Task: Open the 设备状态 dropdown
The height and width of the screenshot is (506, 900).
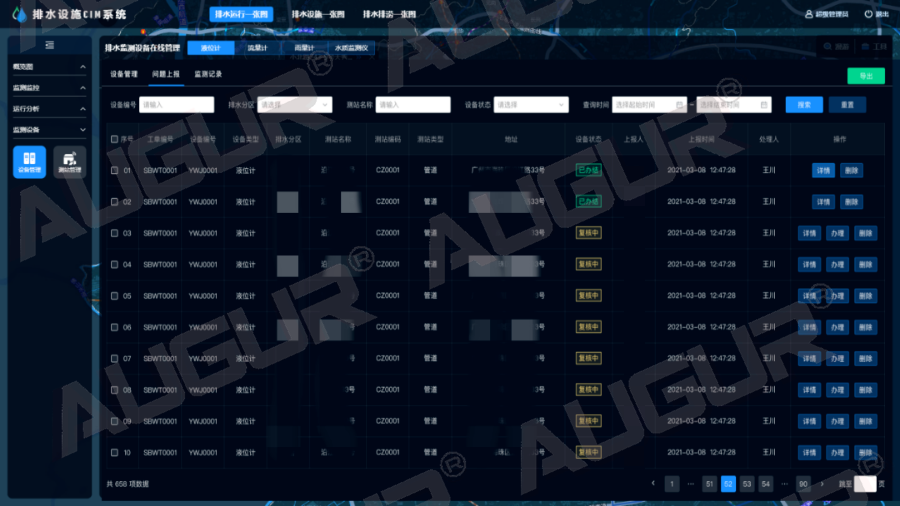Action: tap(531, 104)
